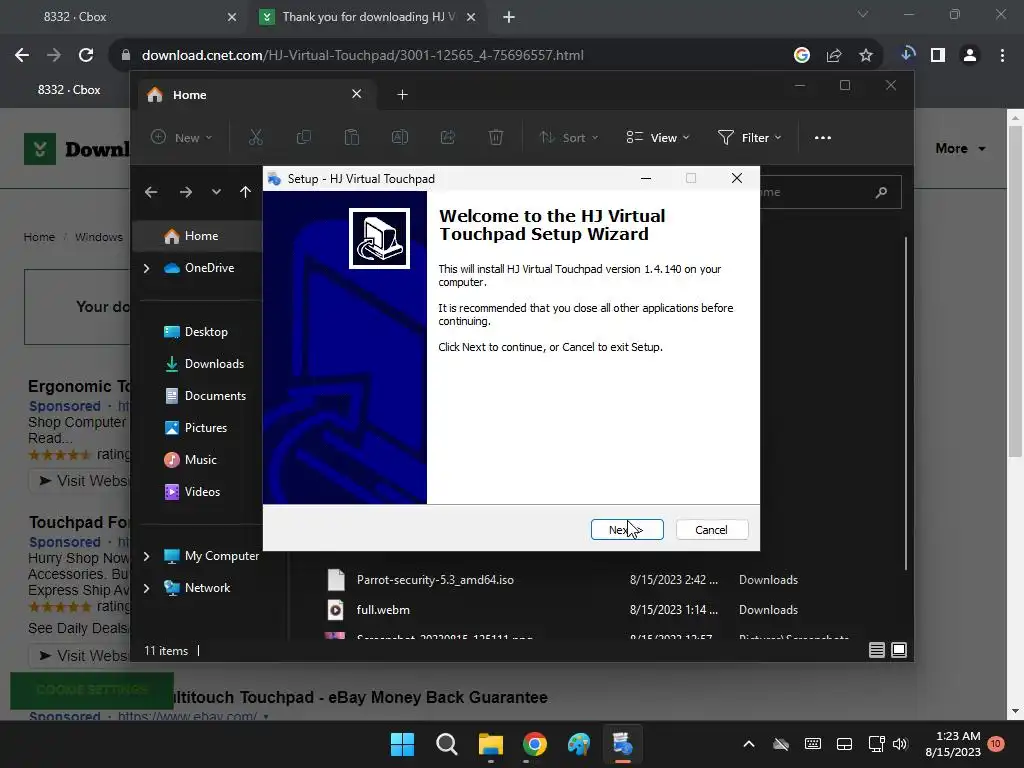Click the Delete trash icon in Explorer
The width and height of the screenshot is (1024, 768).
496,137
